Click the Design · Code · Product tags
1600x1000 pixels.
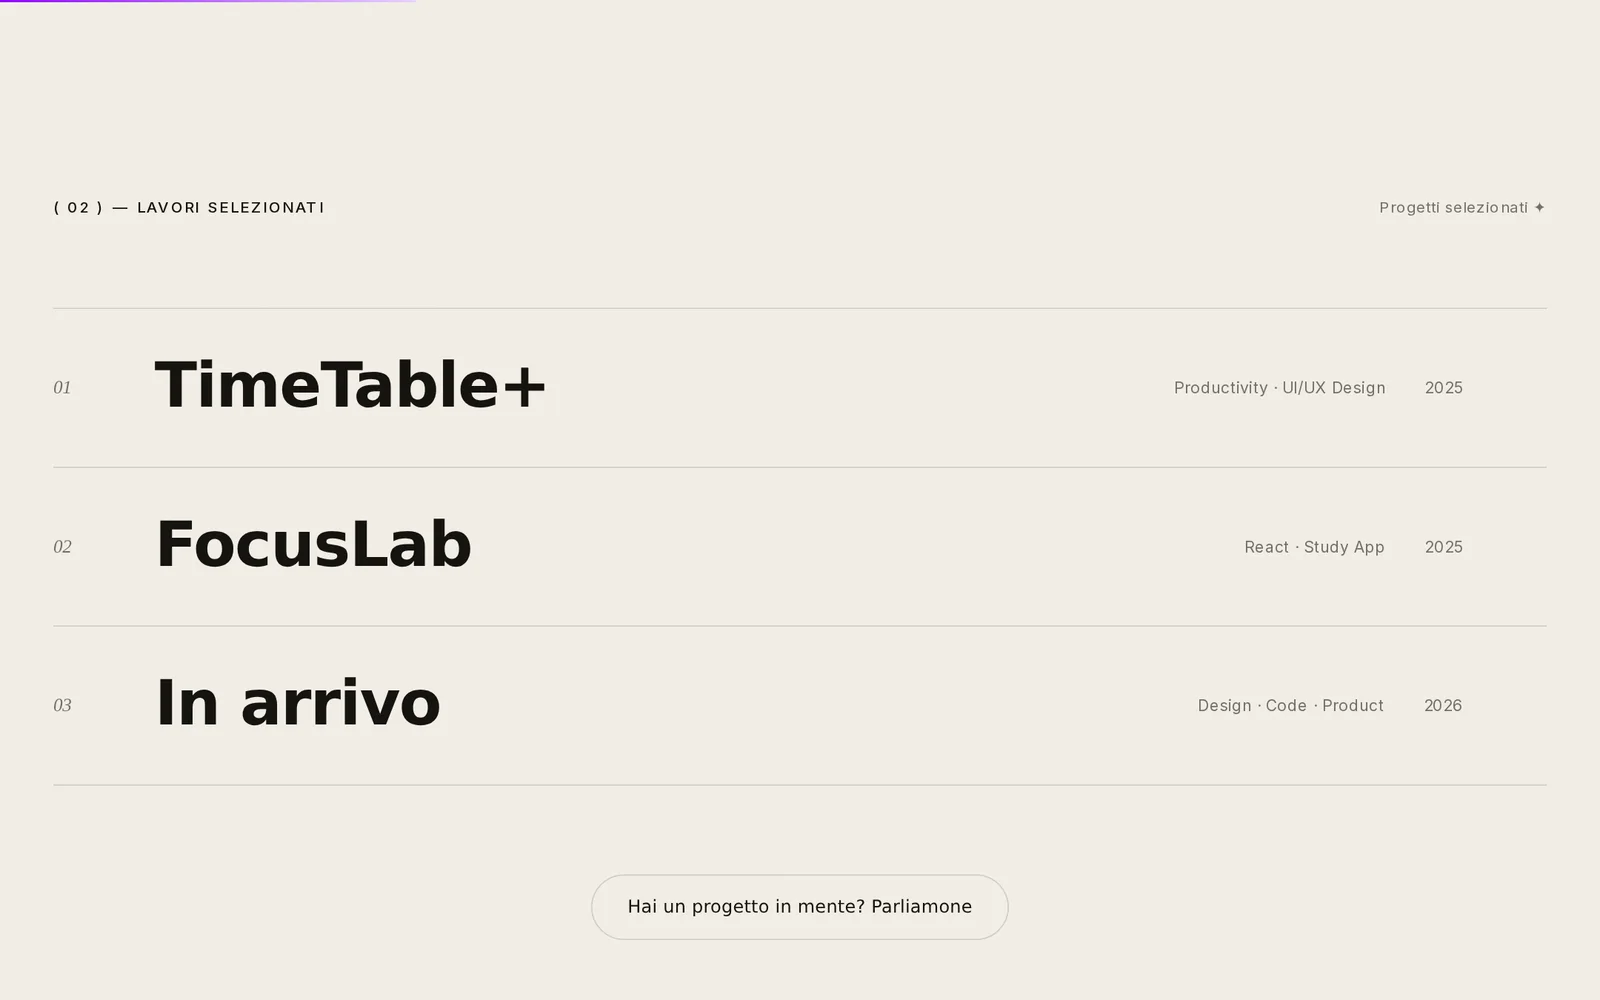[x=1291, y=706]
